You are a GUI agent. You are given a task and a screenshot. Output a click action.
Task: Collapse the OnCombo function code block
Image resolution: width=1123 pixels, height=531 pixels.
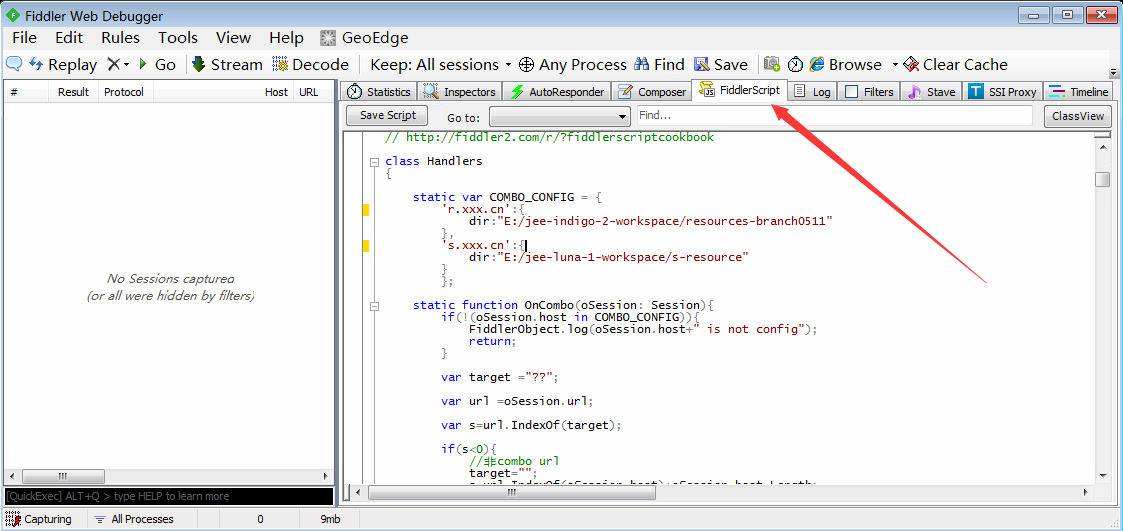(x=374, y=306)
